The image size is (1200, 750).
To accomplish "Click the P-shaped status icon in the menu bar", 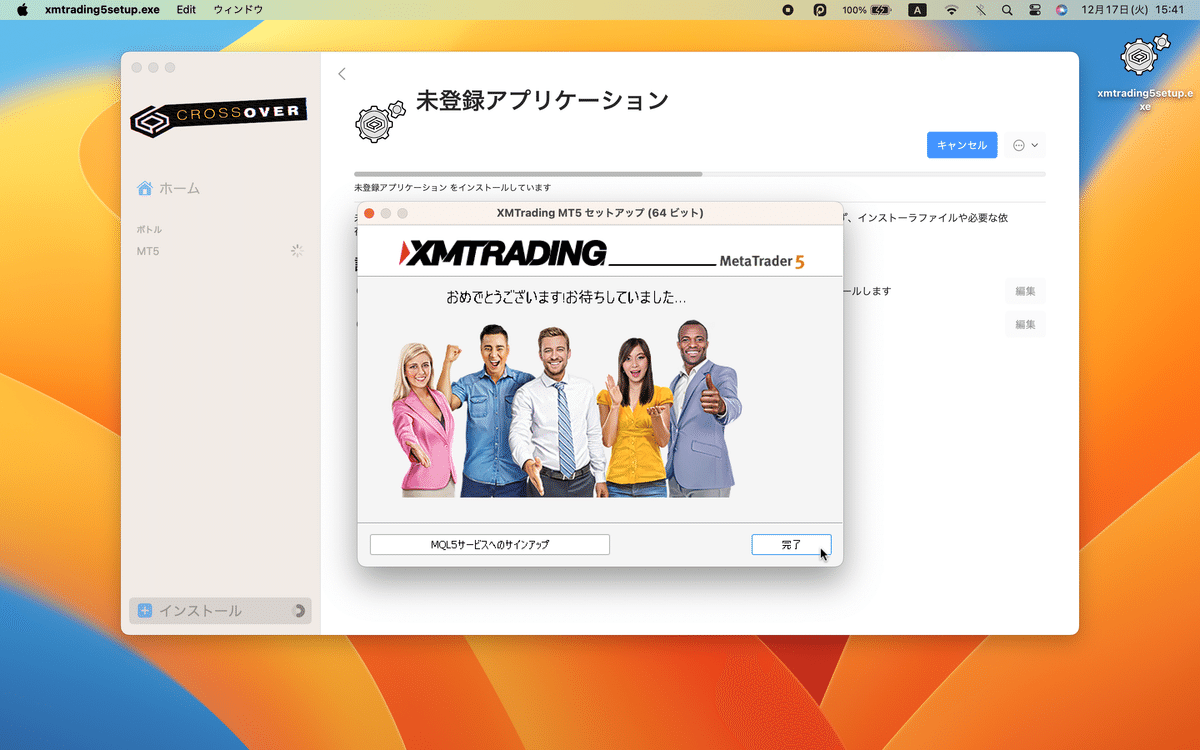I will tap(820, 9).
